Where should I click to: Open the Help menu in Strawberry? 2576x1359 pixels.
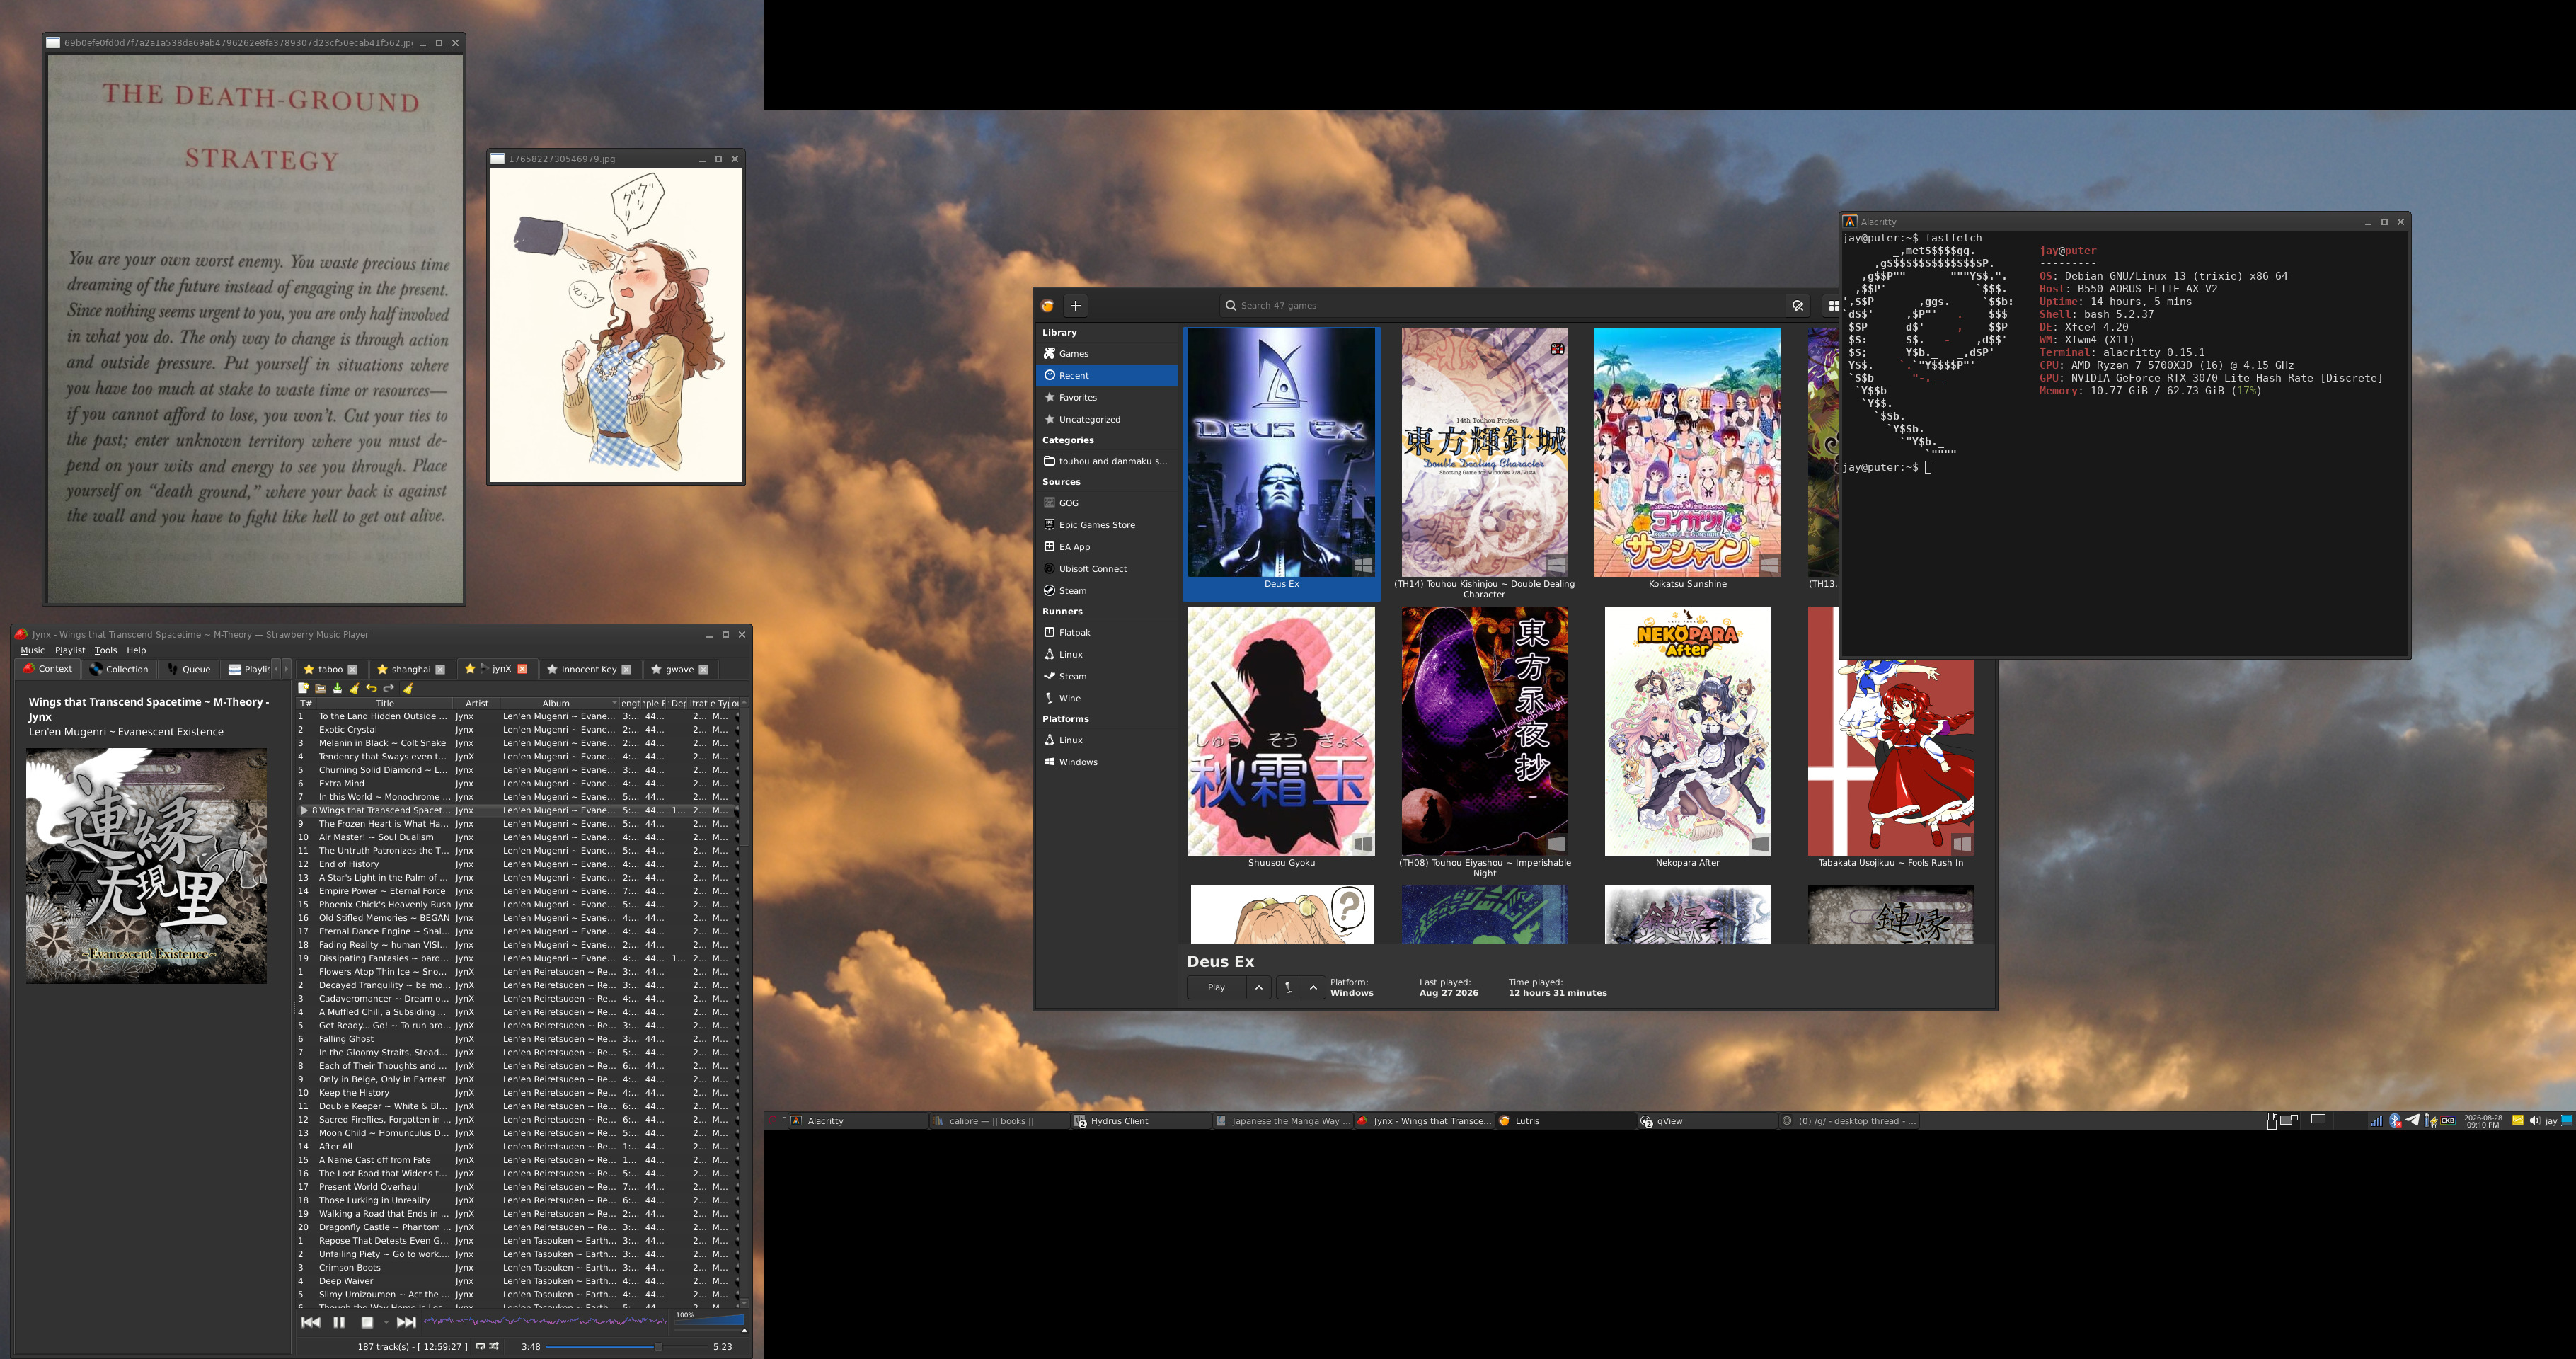click(x=136, y=650)
